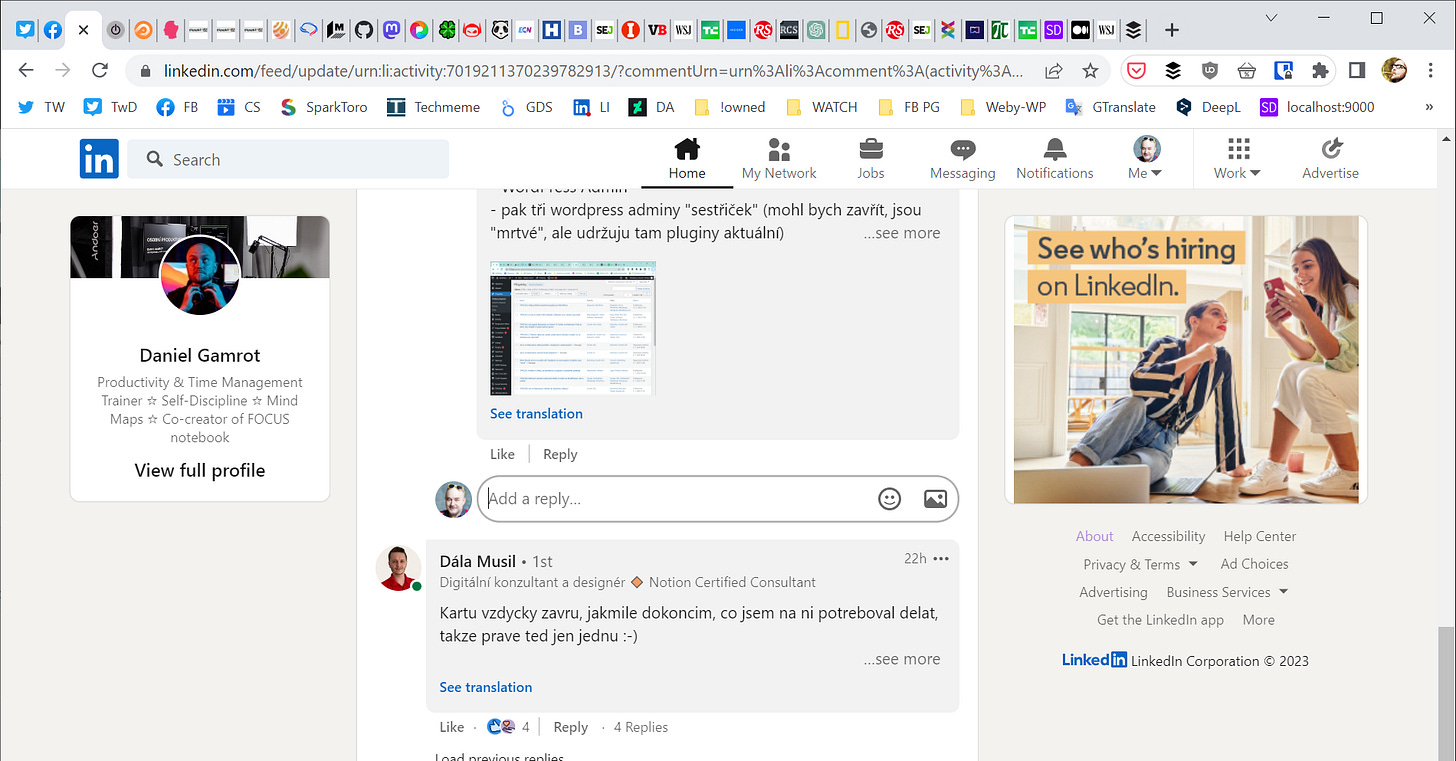Open the shopping basket extension
1456x761 pixels.
(x=1246, y=71)
